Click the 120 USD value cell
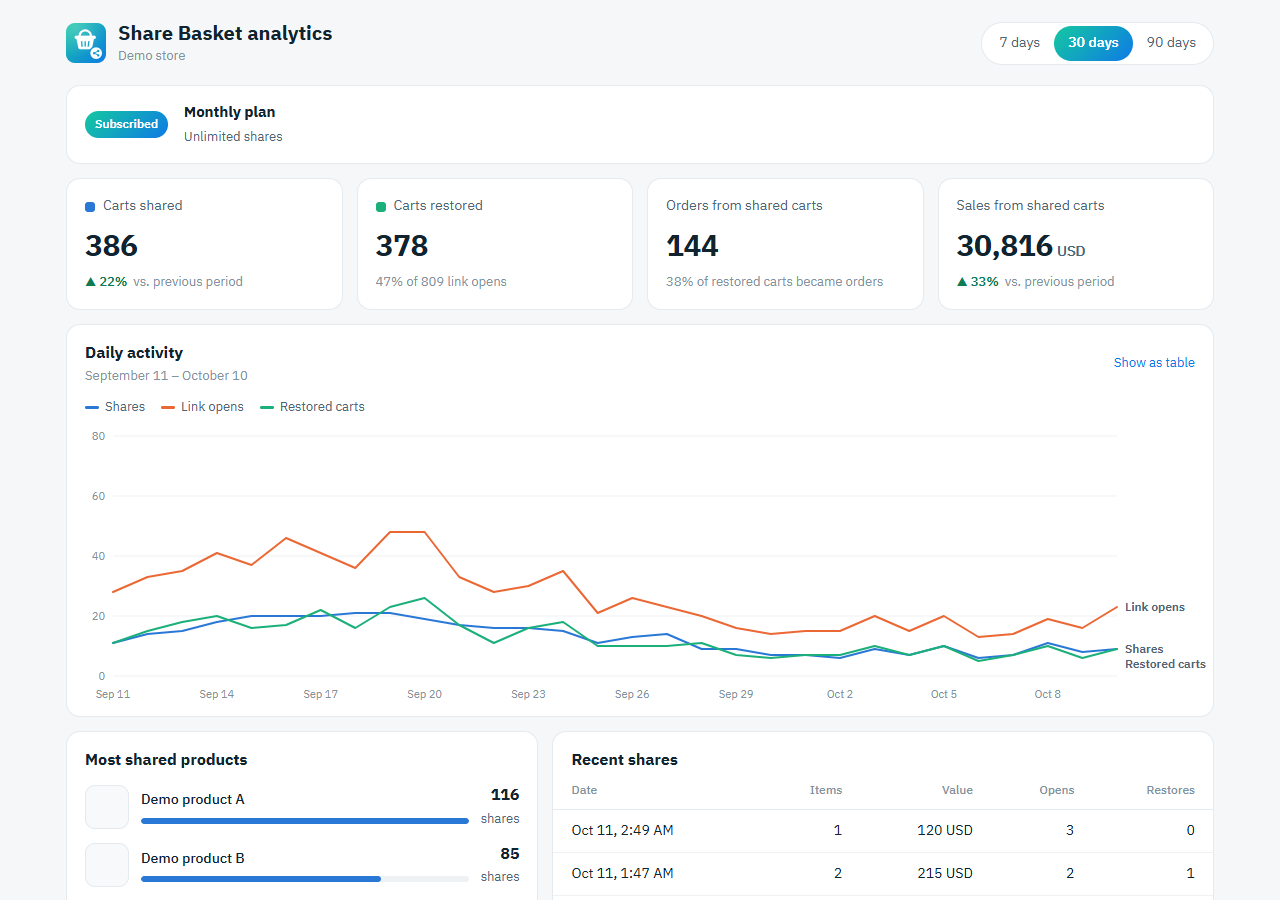Screen dimensions: 1280x900 [x=945, y=831]
